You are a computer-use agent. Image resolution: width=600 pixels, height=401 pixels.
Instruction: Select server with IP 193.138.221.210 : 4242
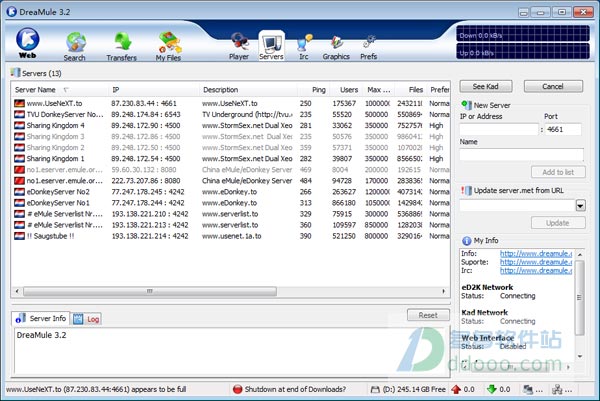coord(231,214)
